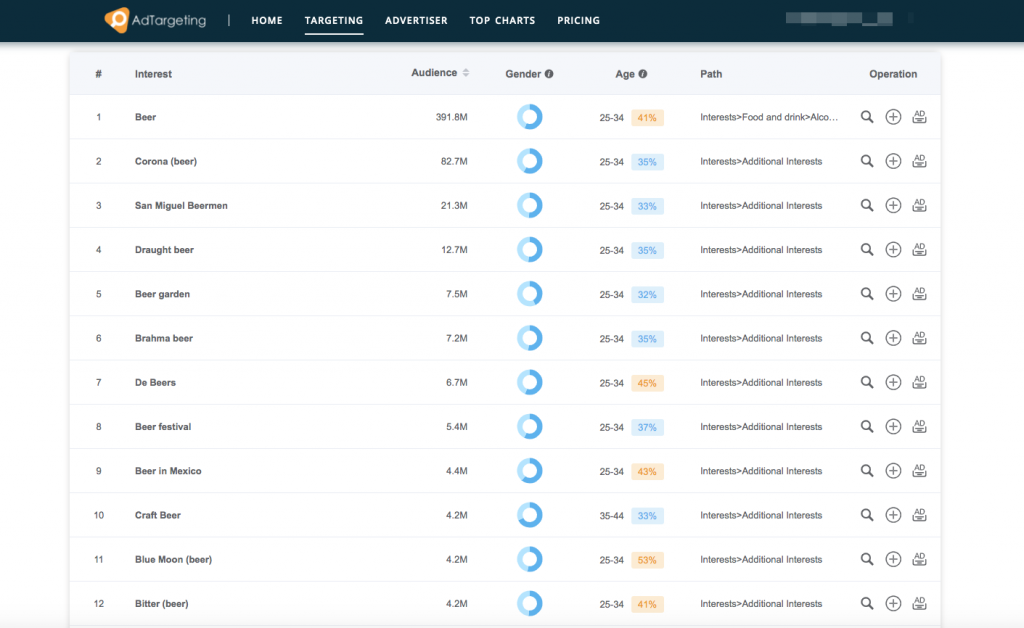1024x628 pixels.
Task: Click the 391.8M audience value
Action: tap(451, 118)
